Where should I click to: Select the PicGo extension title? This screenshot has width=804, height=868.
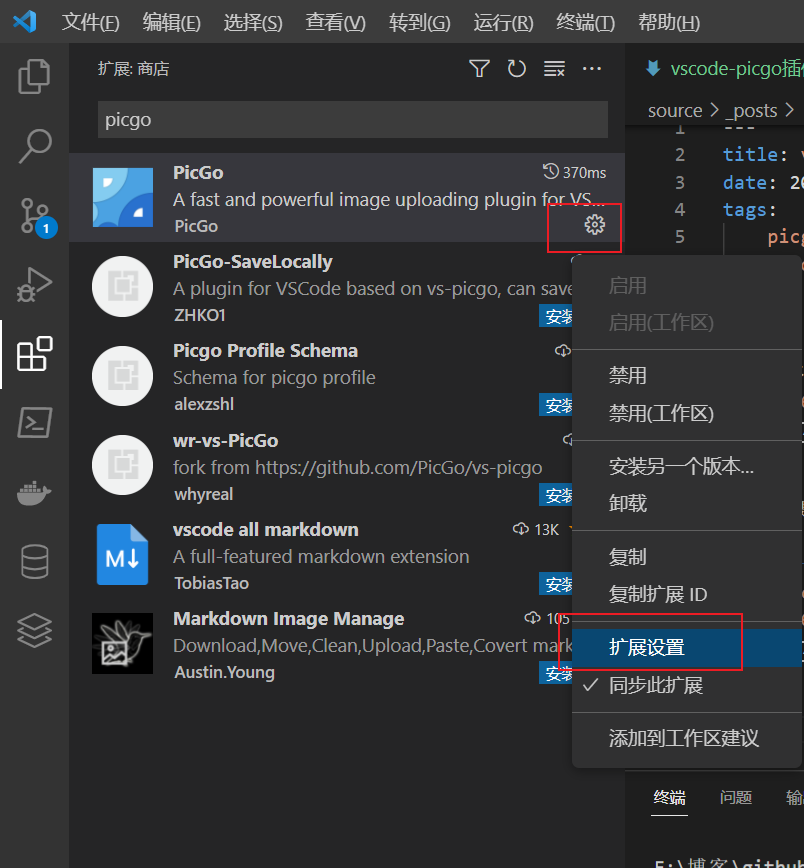point(198,173)
